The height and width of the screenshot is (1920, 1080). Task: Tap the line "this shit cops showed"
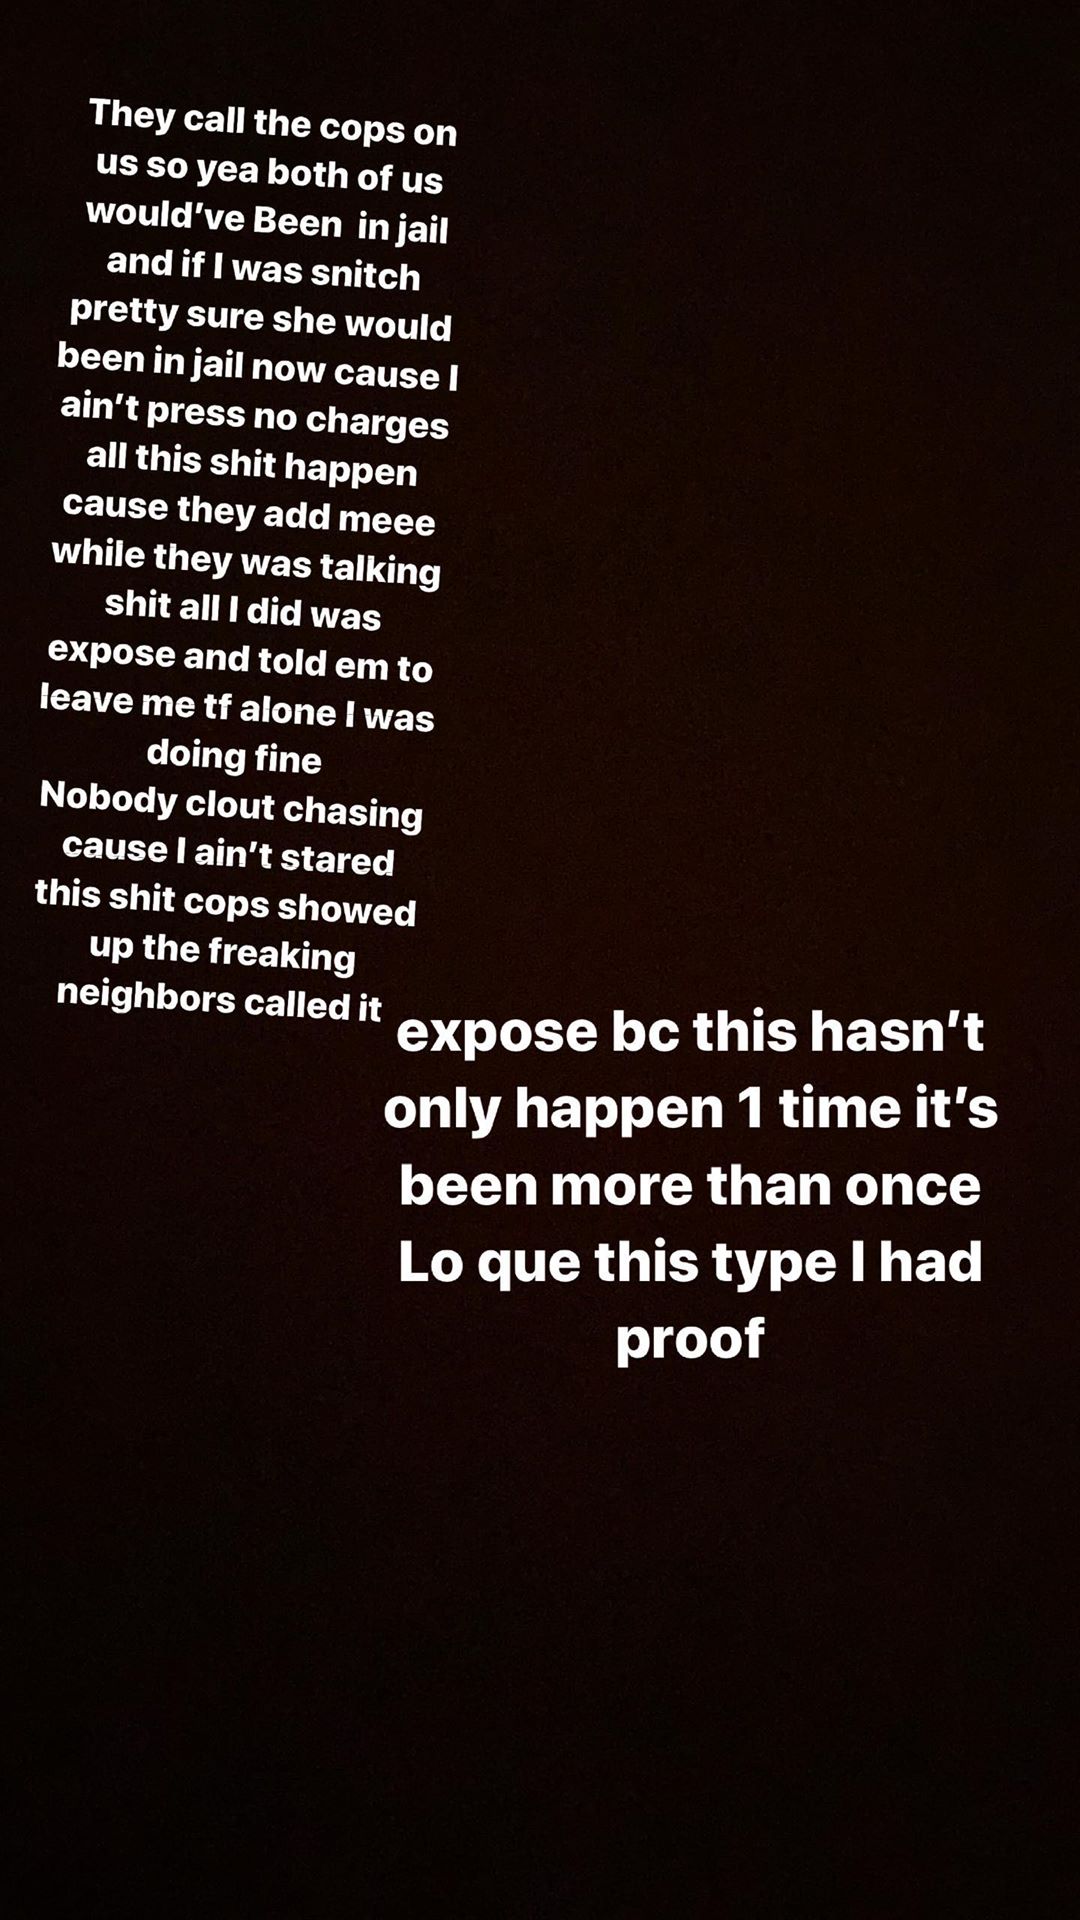tap(225, 903)
